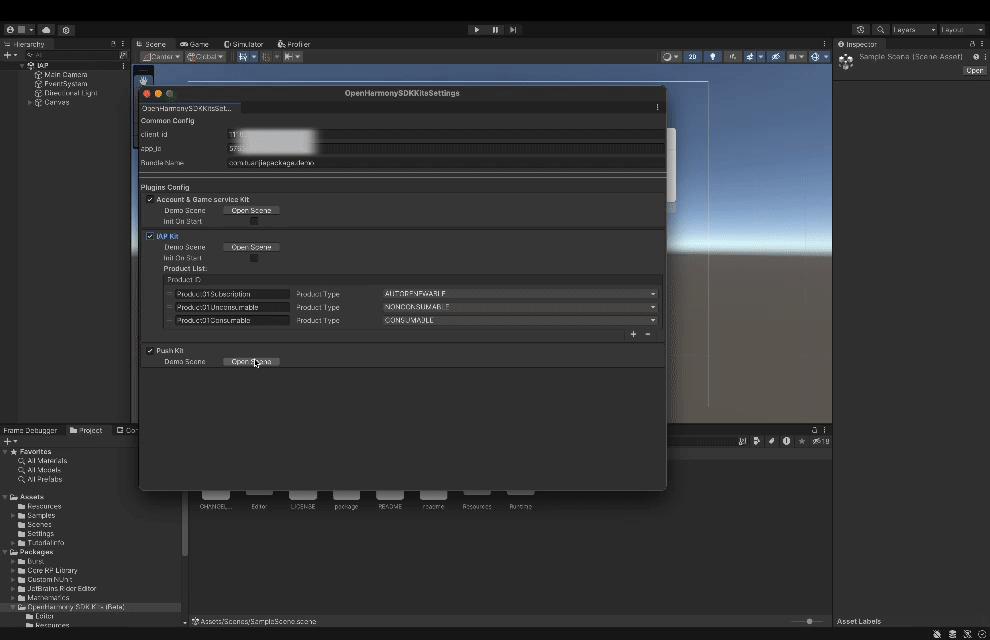Click the + button to add a product
Viewport: 990px width, 640px height.
[632, 334]
